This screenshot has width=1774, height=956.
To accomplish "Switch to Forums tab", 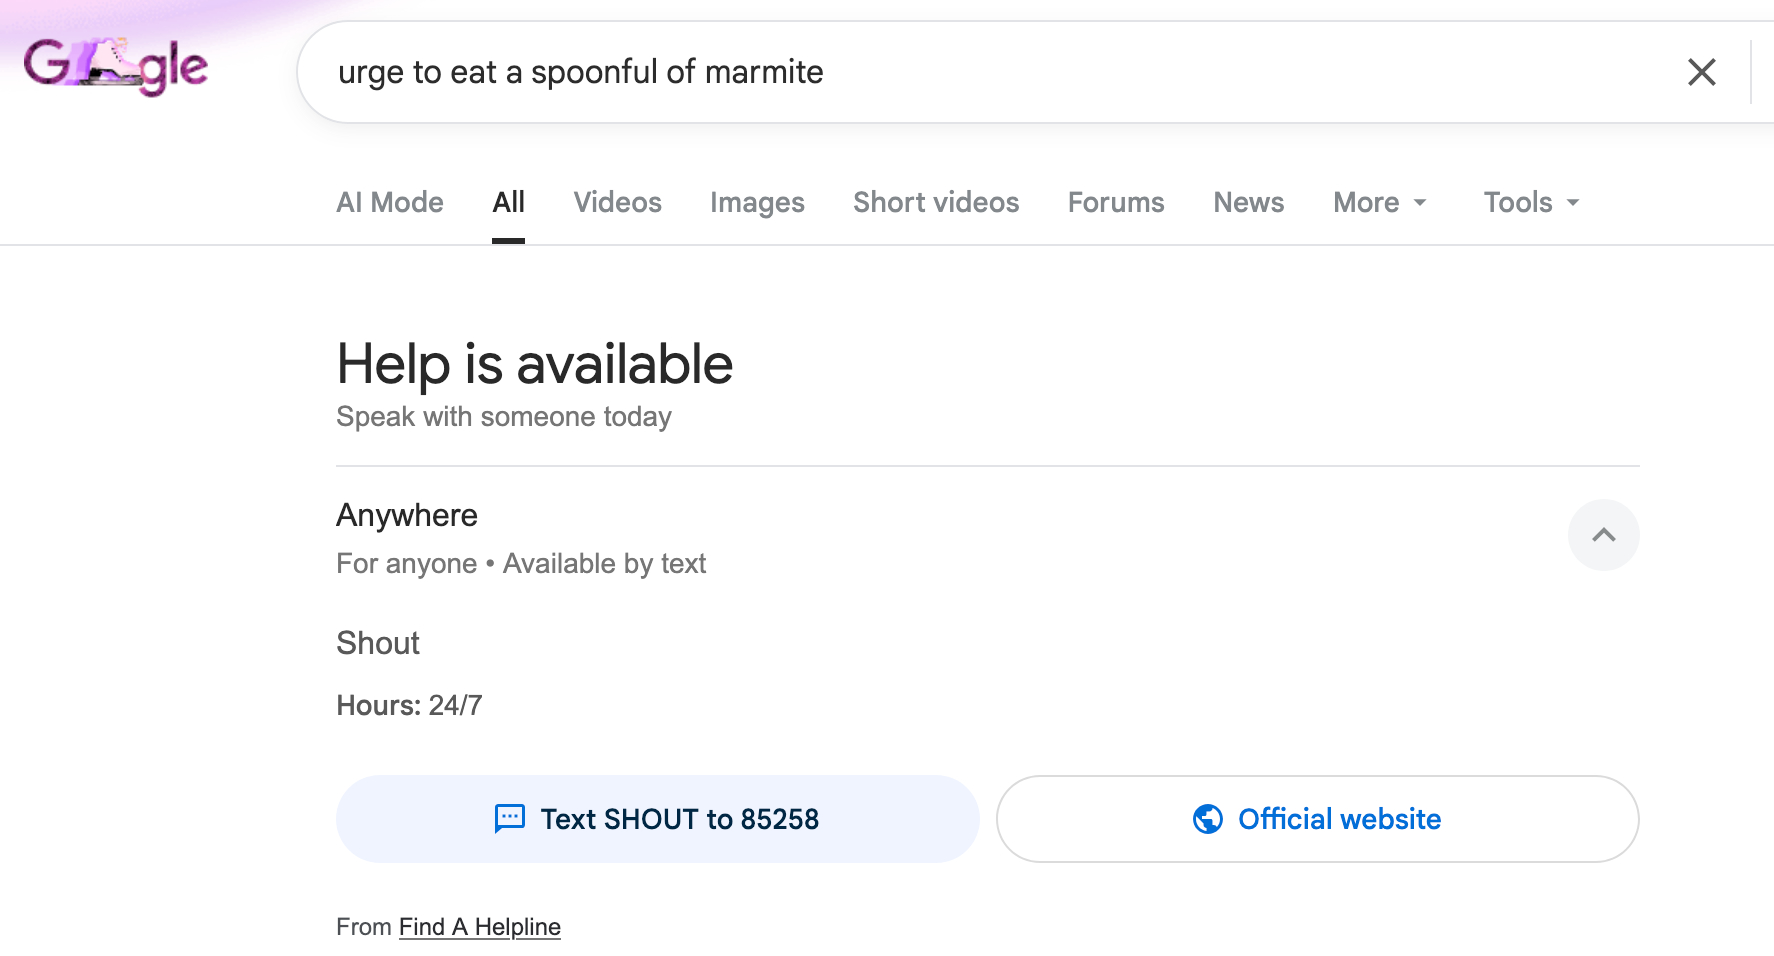I will point(1116,202).
